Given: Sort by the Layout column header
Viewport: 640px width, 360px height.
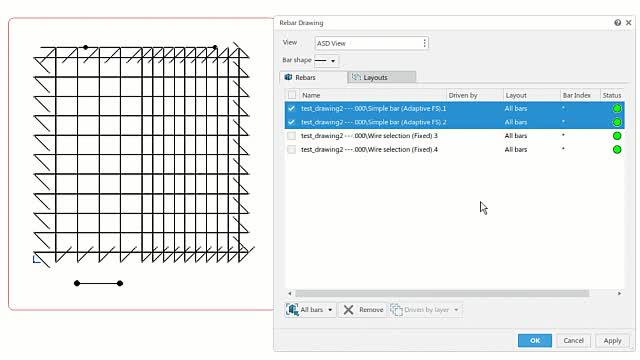Looking at the screenshot, I should click(x=531, y=95).
